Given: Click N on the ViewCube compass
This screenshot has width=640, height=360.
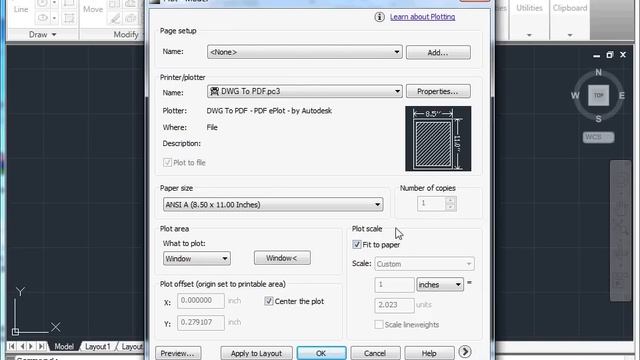Looking at the screenshot, I should (x=598, y=72).
